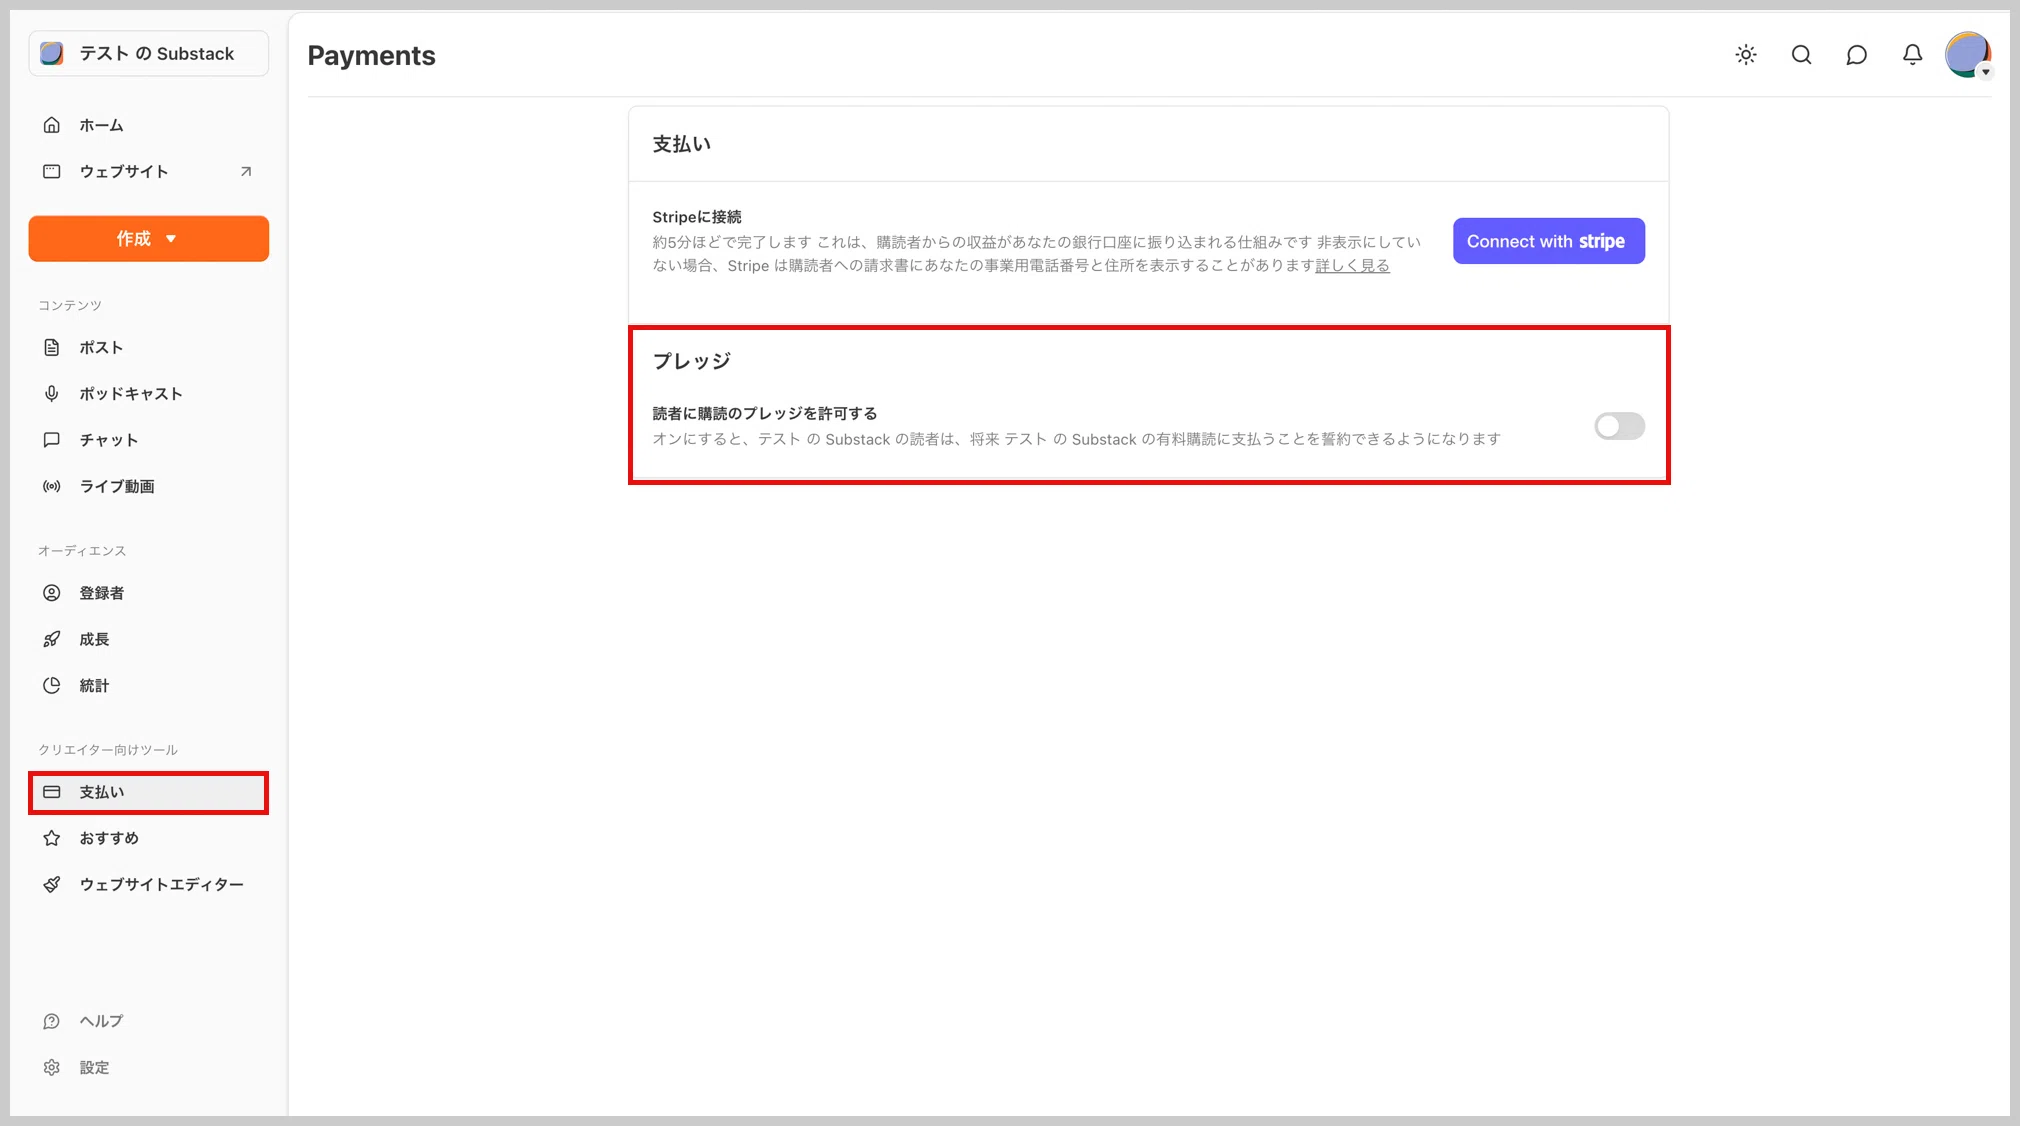The height and width of the screenshot is (1126, 2020).
Task: Click the star icon next to おすすめ
Action: coord(52,838)
